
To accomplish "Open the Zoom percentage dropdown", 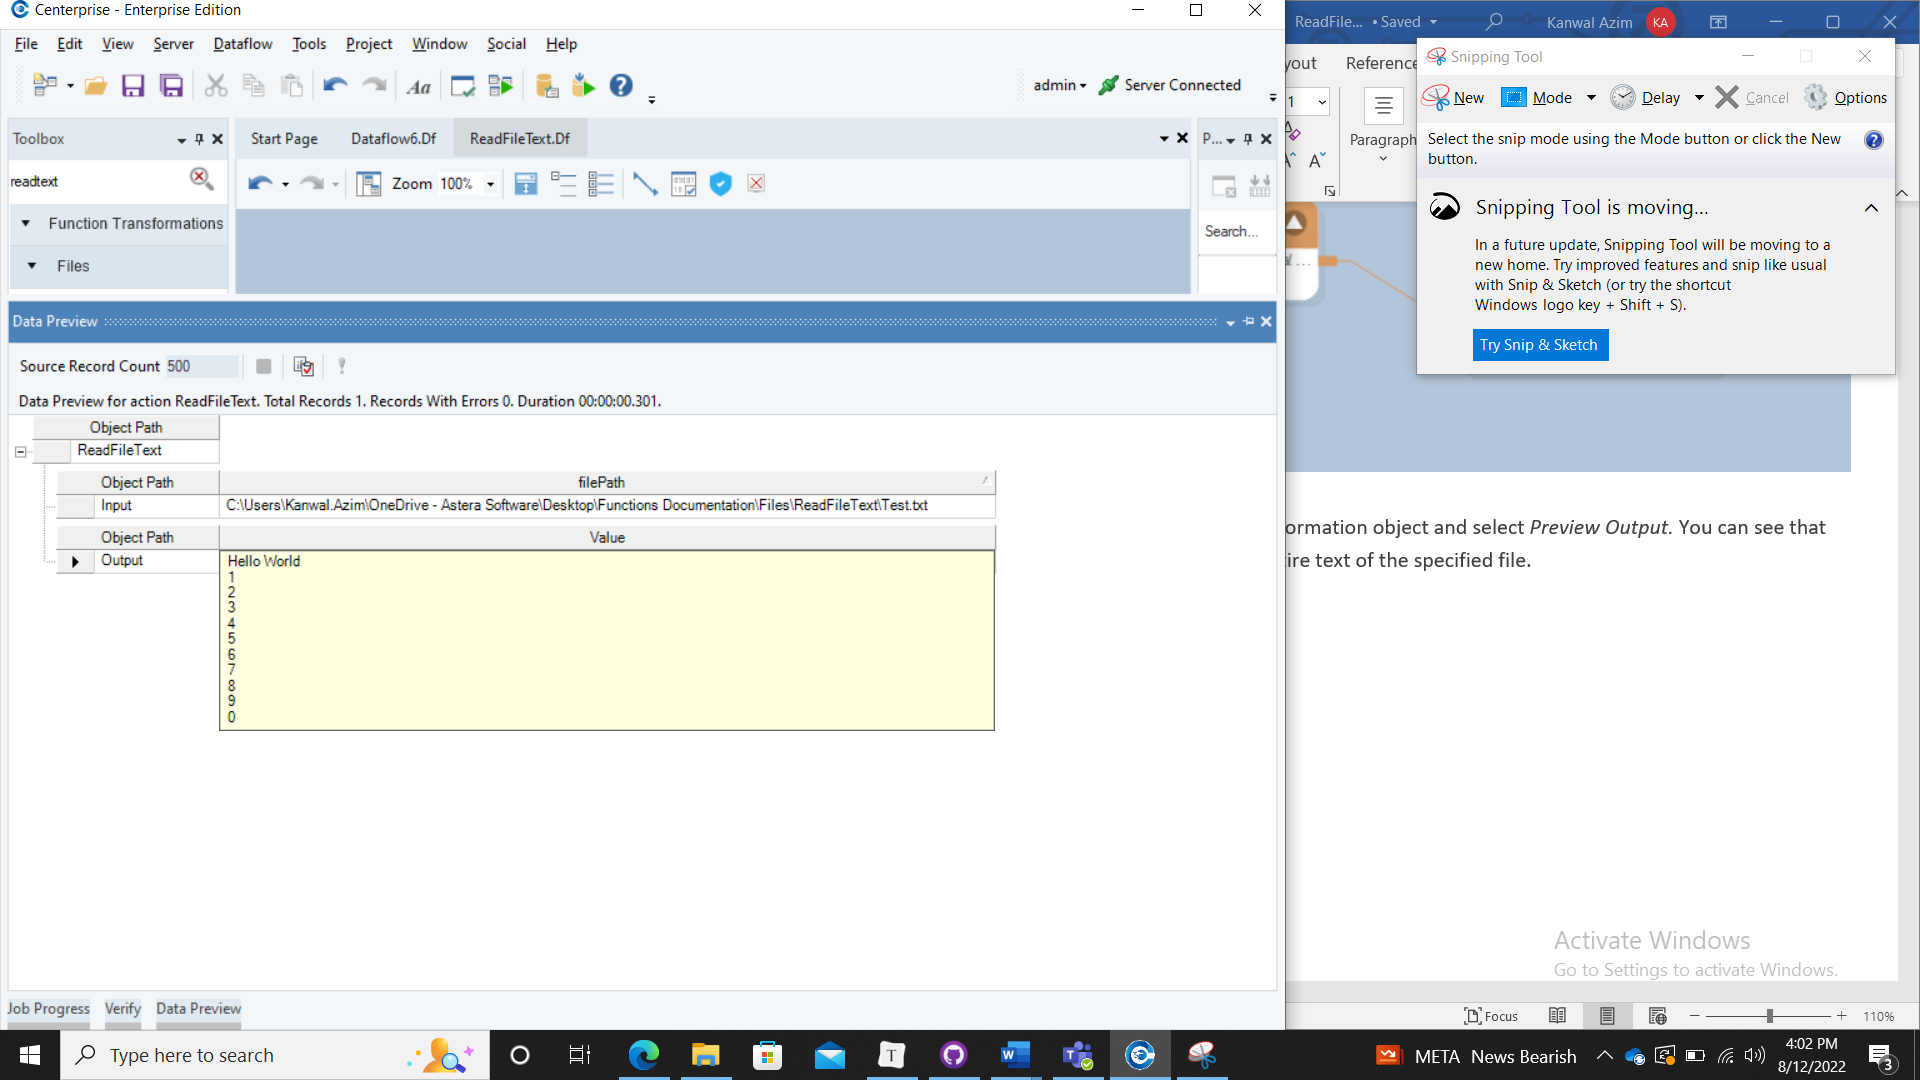I will pos(490,184).
